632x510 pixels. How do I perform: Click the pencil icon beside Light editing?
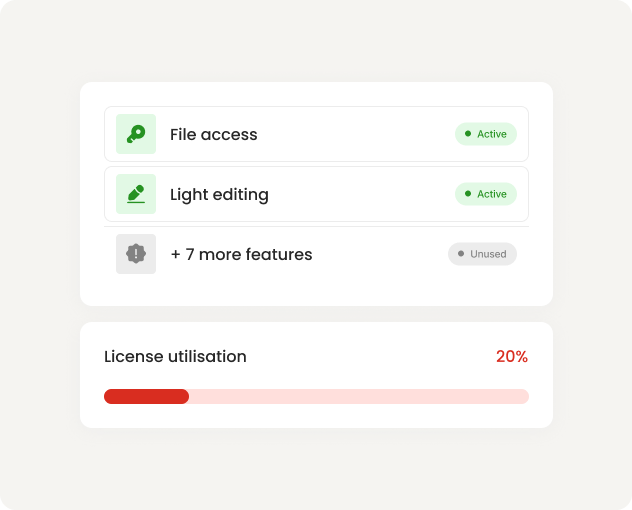pyautogui.click(x=136, y=194)
